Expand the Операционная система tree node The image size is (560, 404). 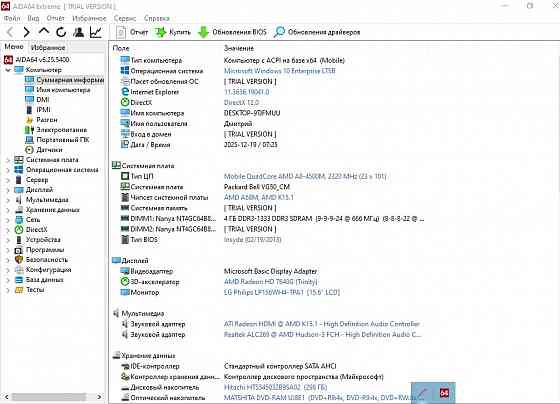click(x=8, y=170)
